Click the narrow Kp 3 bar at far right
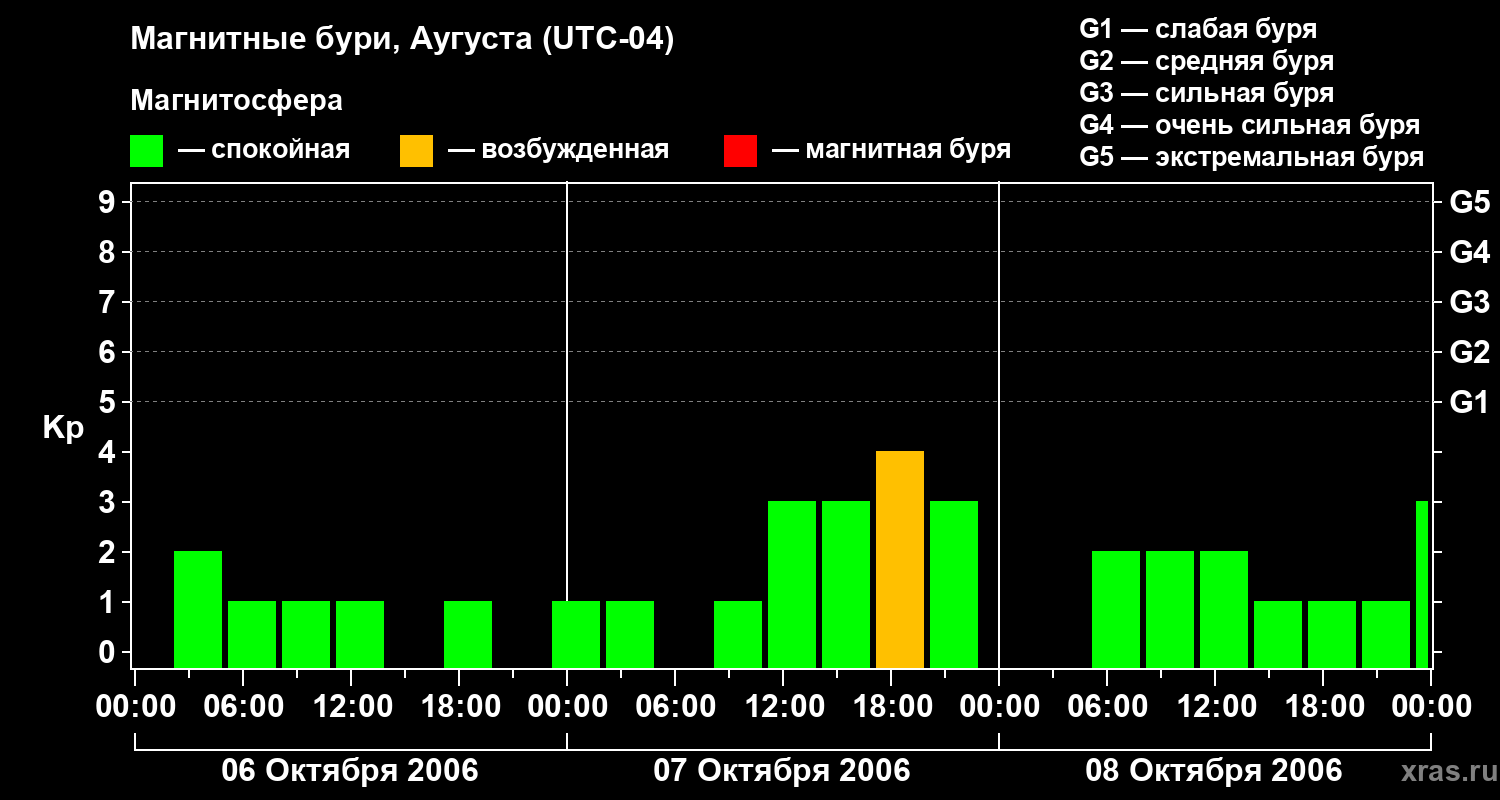The height and width of the screenshot is (800, 1500). (x=1422, y=585)
